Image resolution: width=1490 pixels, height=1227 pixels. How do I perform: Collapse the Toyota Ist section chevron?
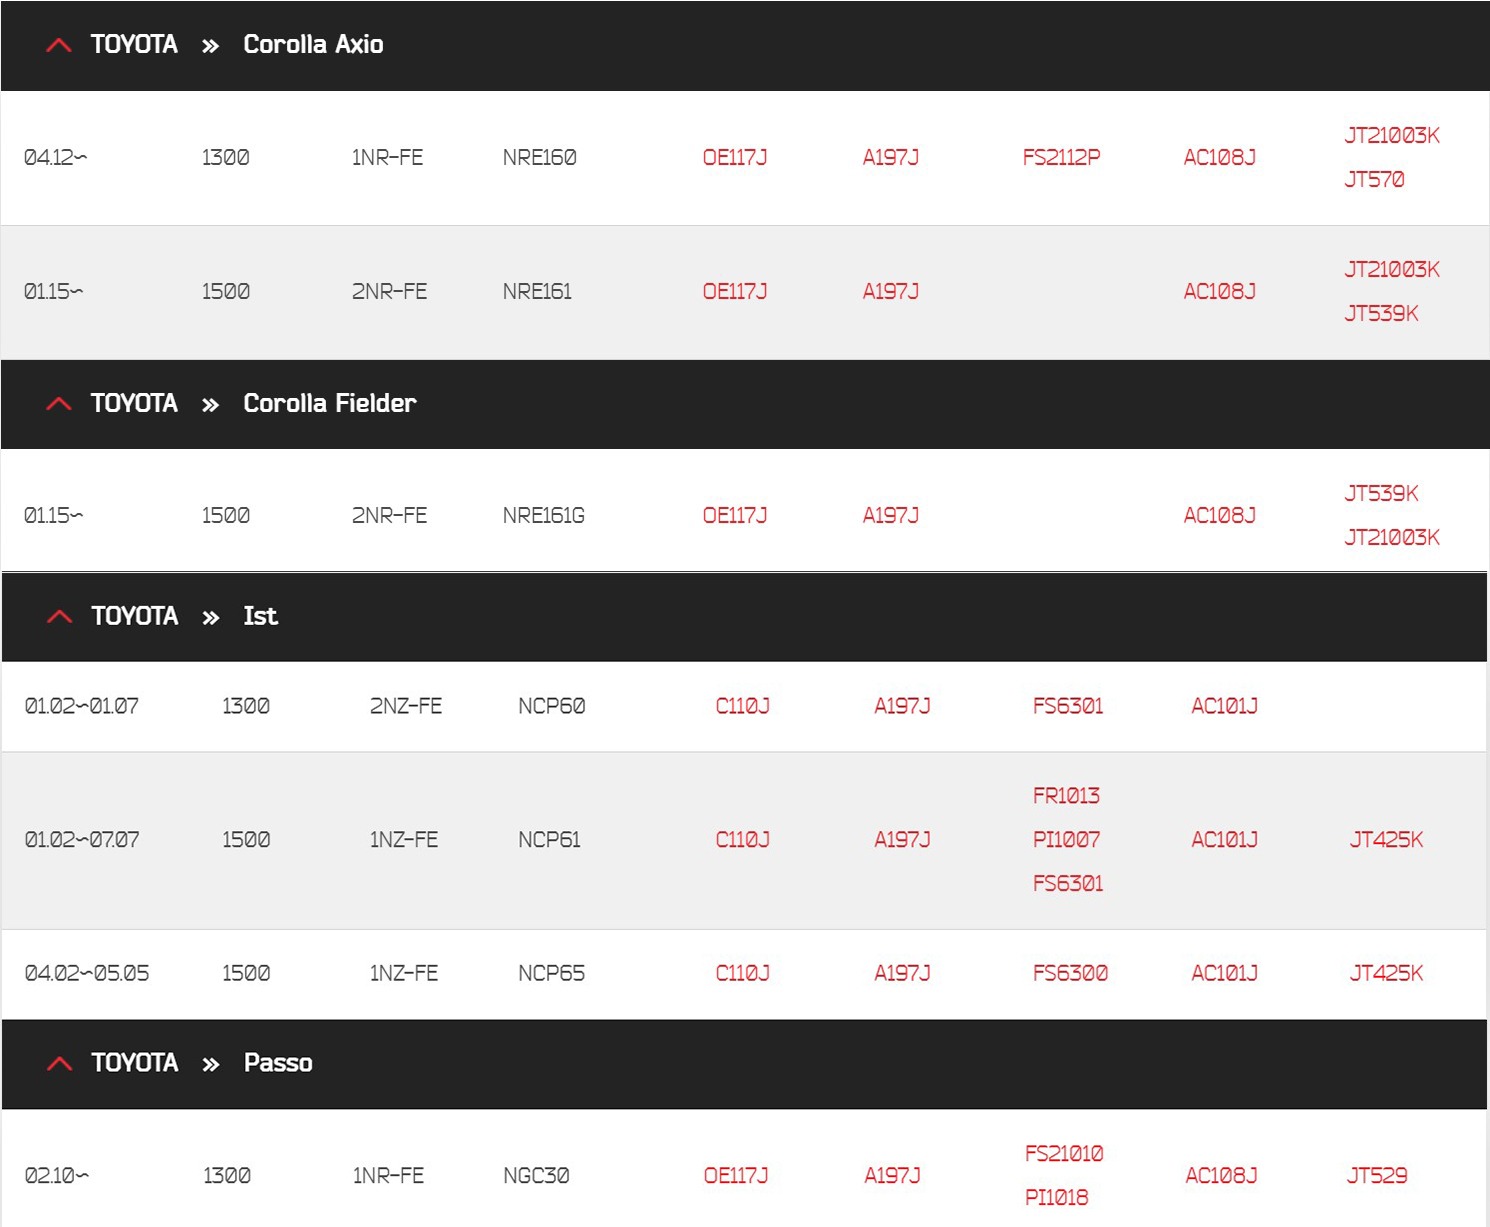tap(59, 617)
